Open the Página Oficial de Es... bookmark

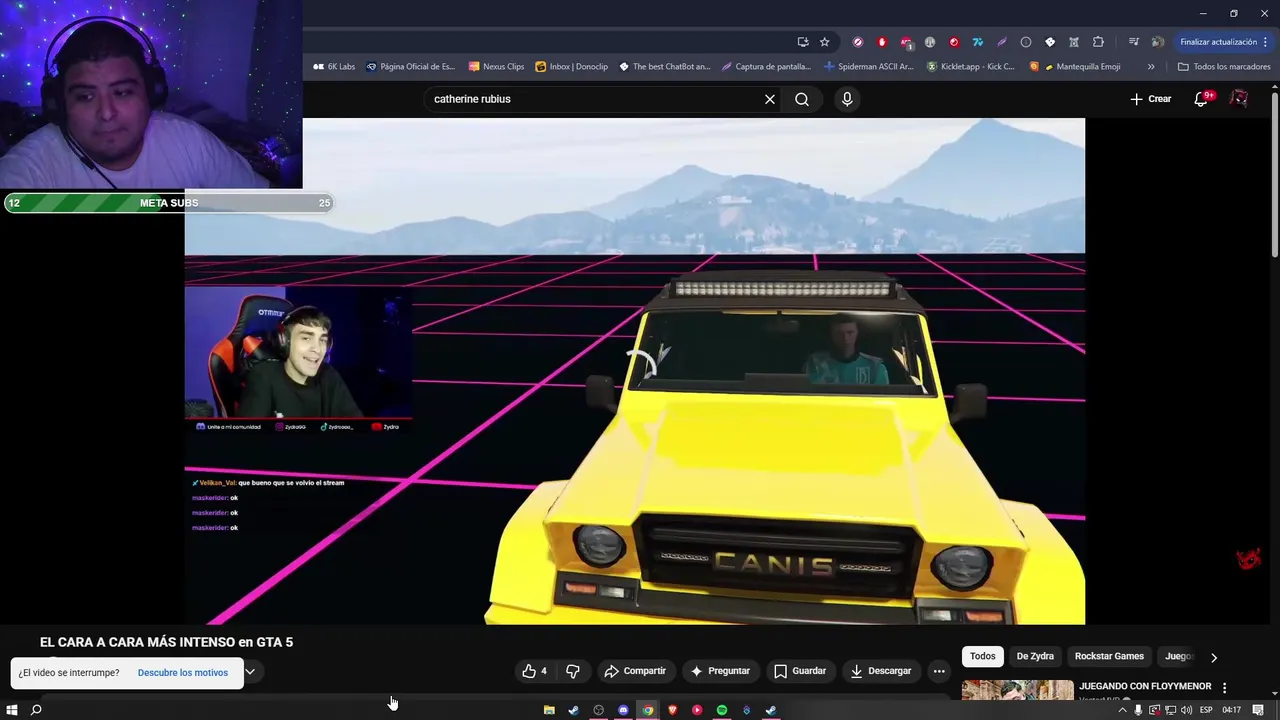coord(411,67)
